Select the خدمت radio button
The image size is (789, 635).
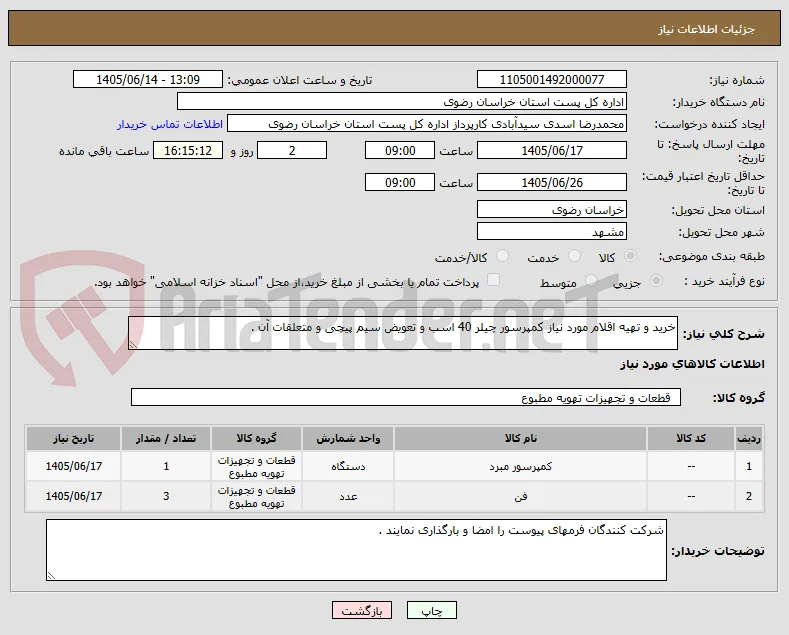[574, 256]
